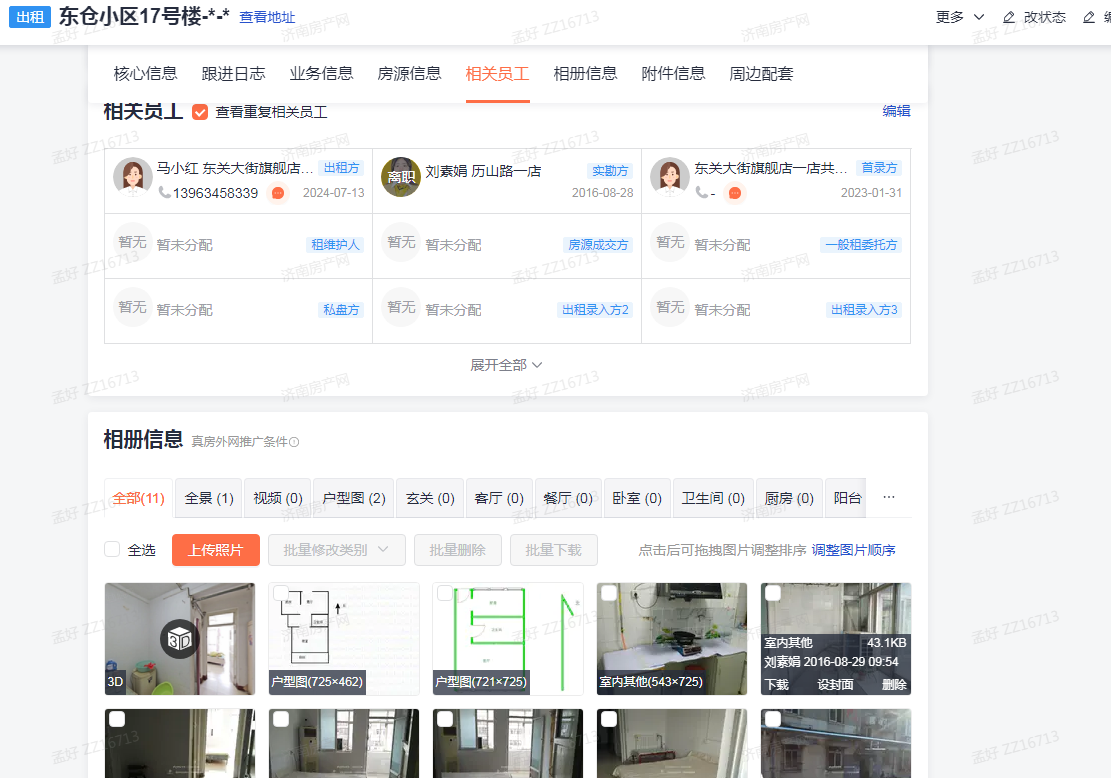Click 暂无 avatar in 一般租委托方 row
This screenshot has width=1111, height=778.
670,242
